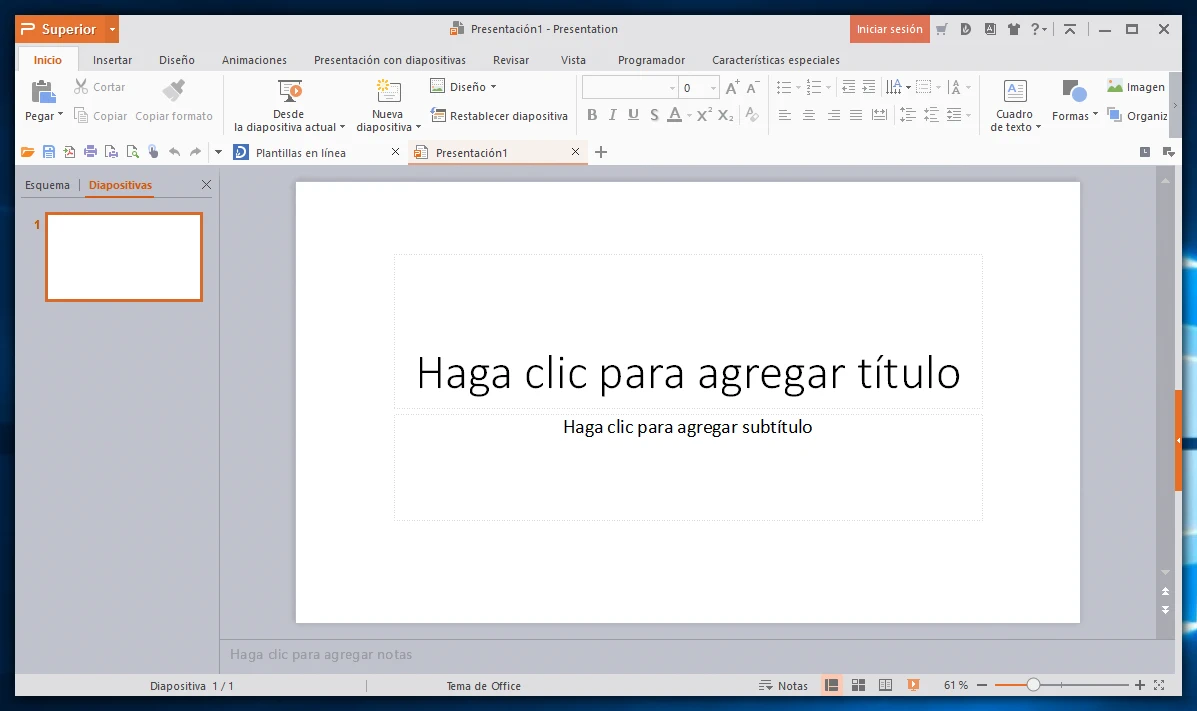
Task: Switch to the Esquema panel tab
Action: coord(48,185)
